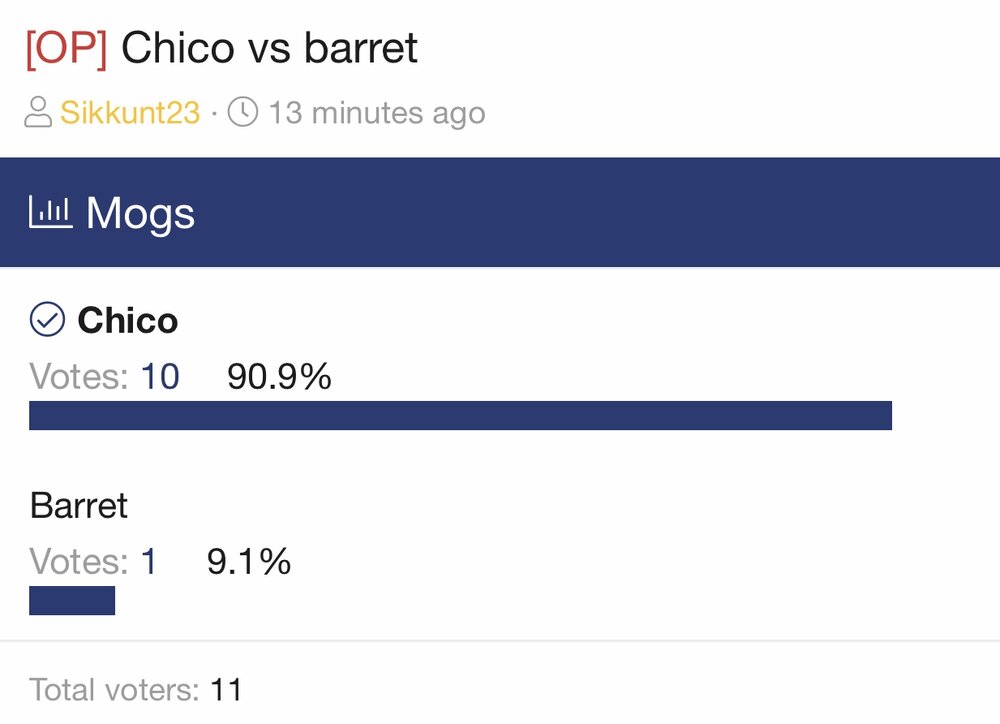Click the "13 minutes ago" timestamp
The image size is (1000, 724).
(x=376, y=113)
